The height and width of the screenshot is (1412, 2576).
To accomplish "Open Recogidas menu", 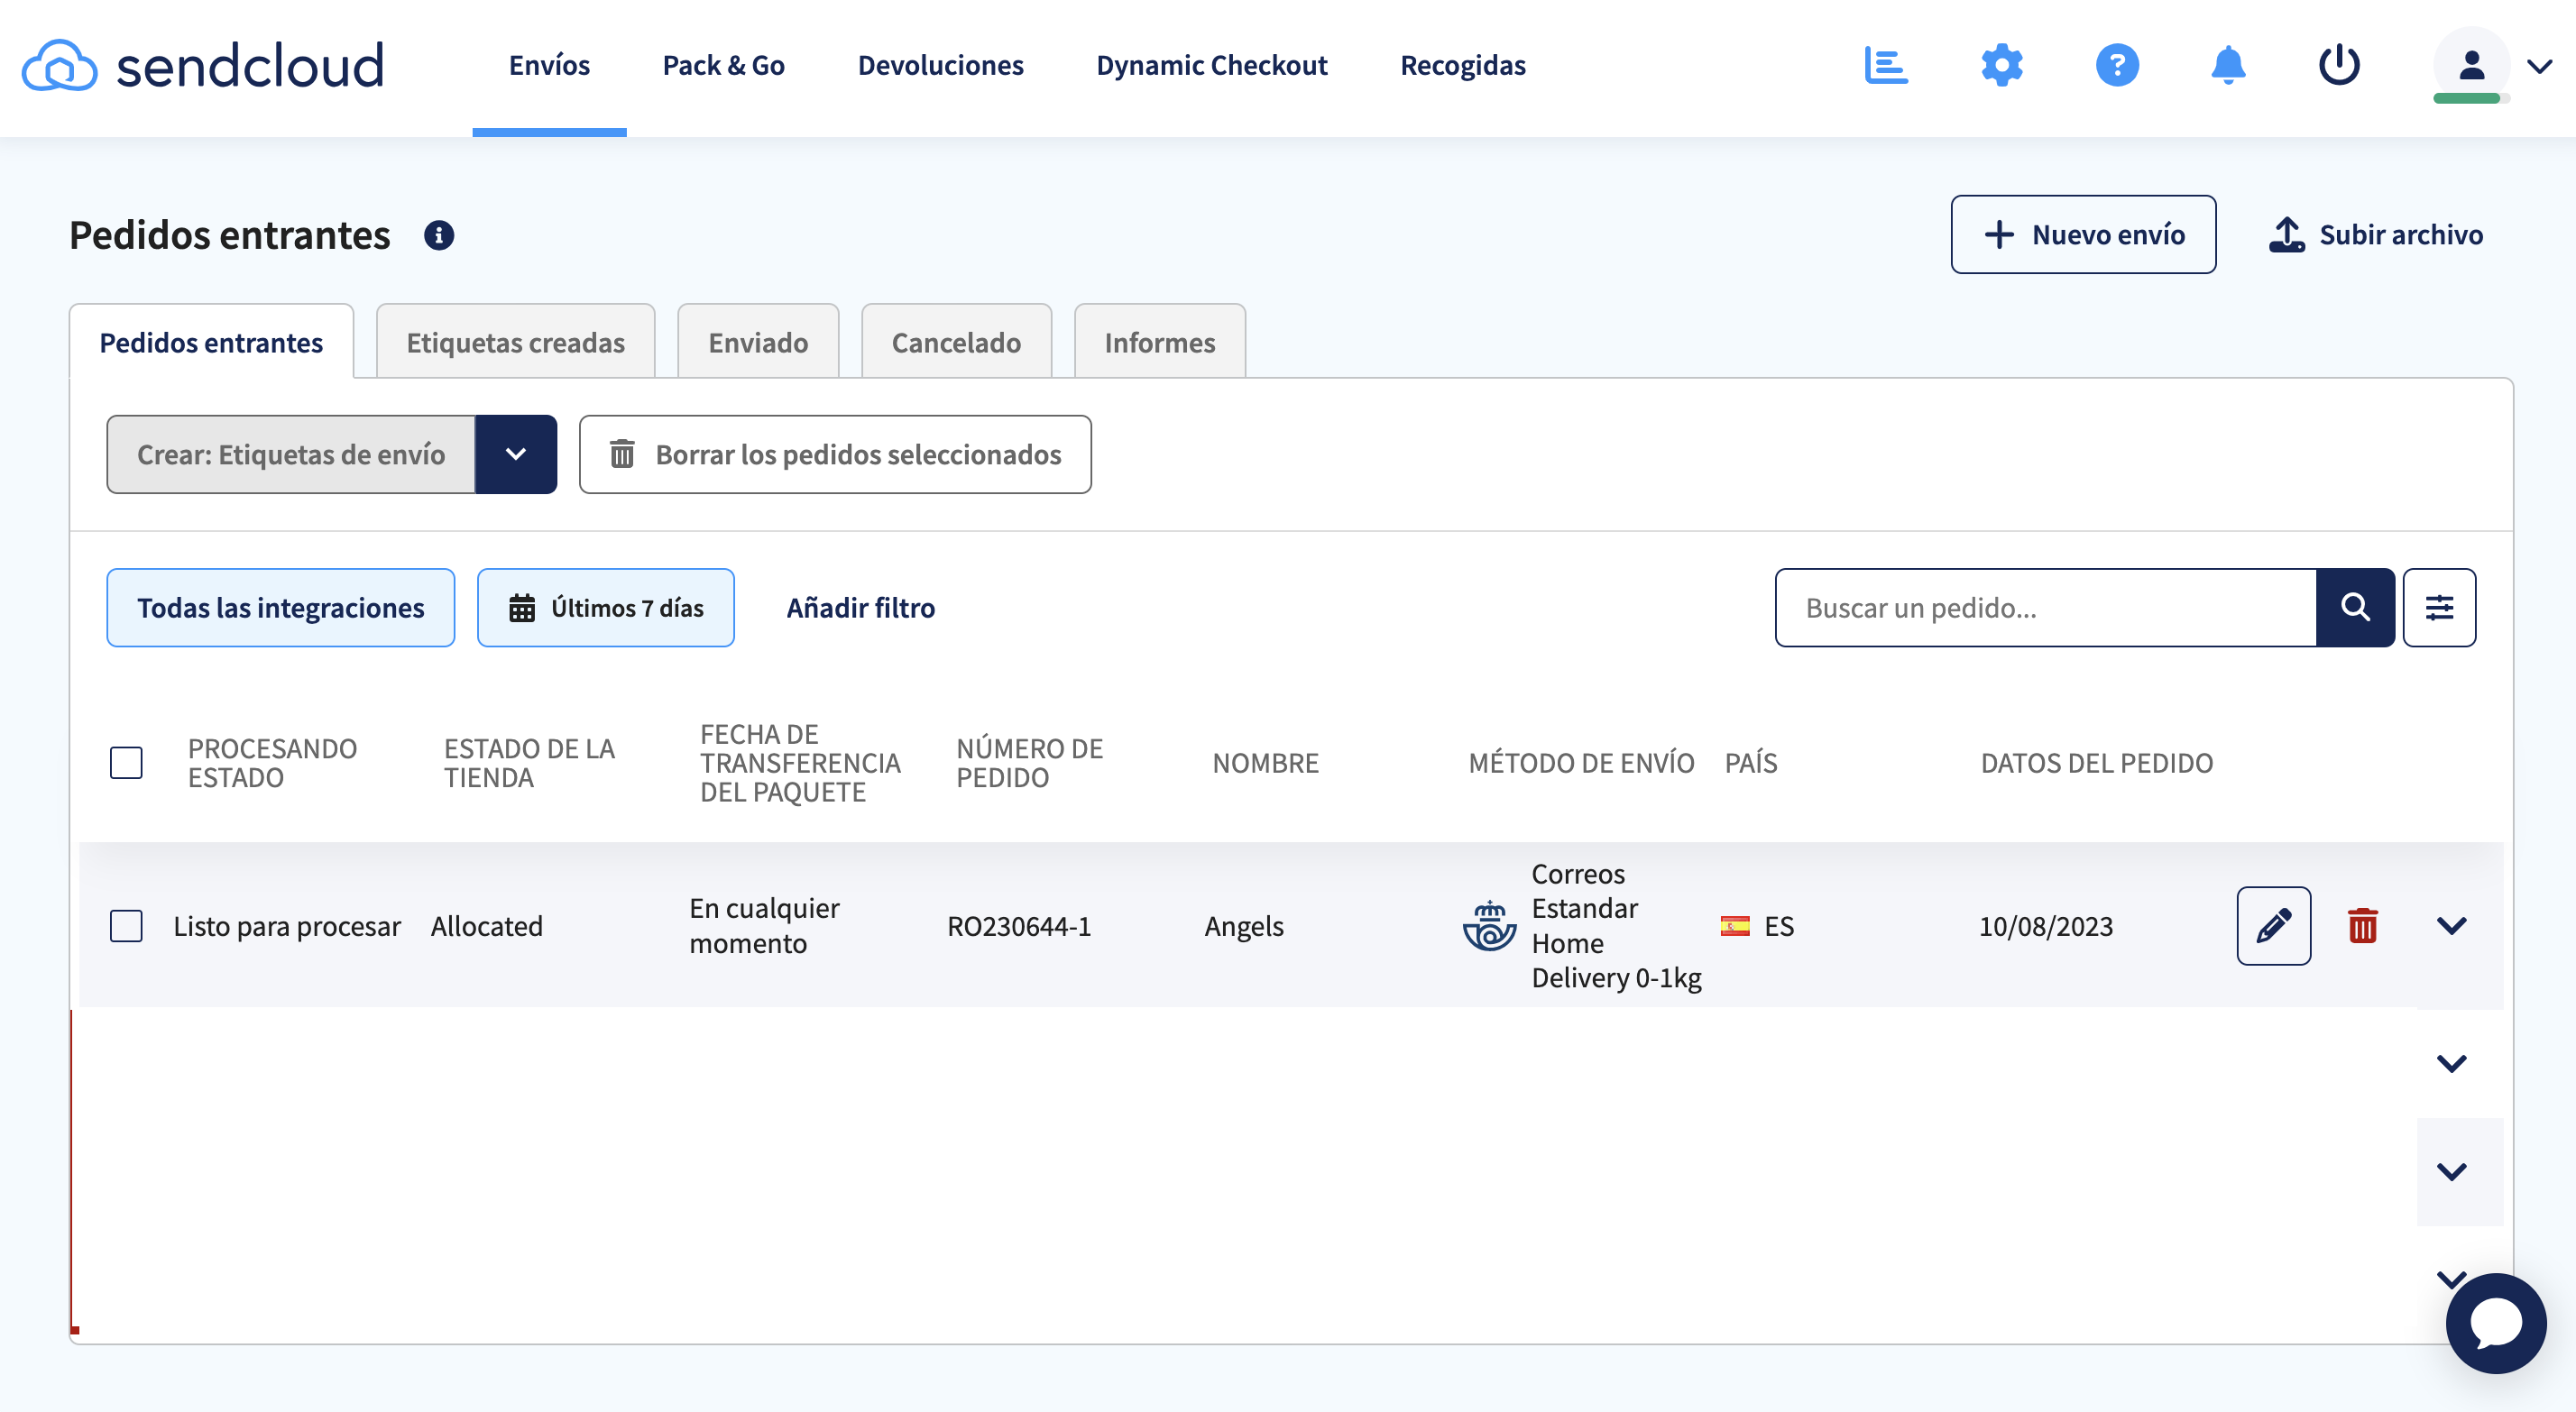I will pyautogui.click(x=1462, y=65).
